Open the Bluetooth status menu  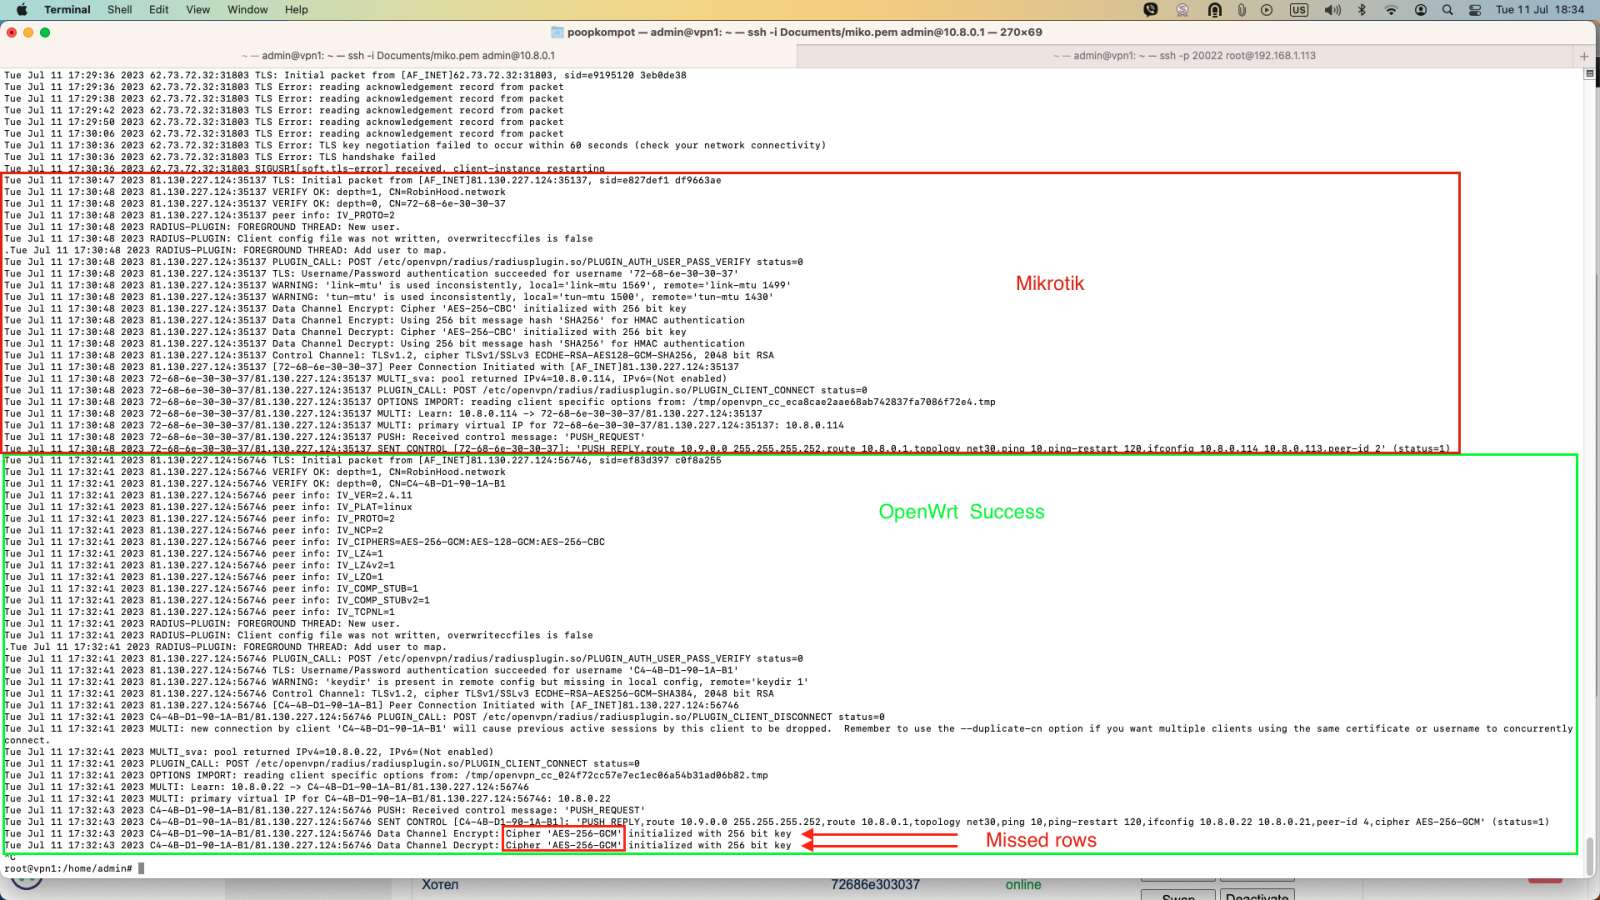(1361, 10)
